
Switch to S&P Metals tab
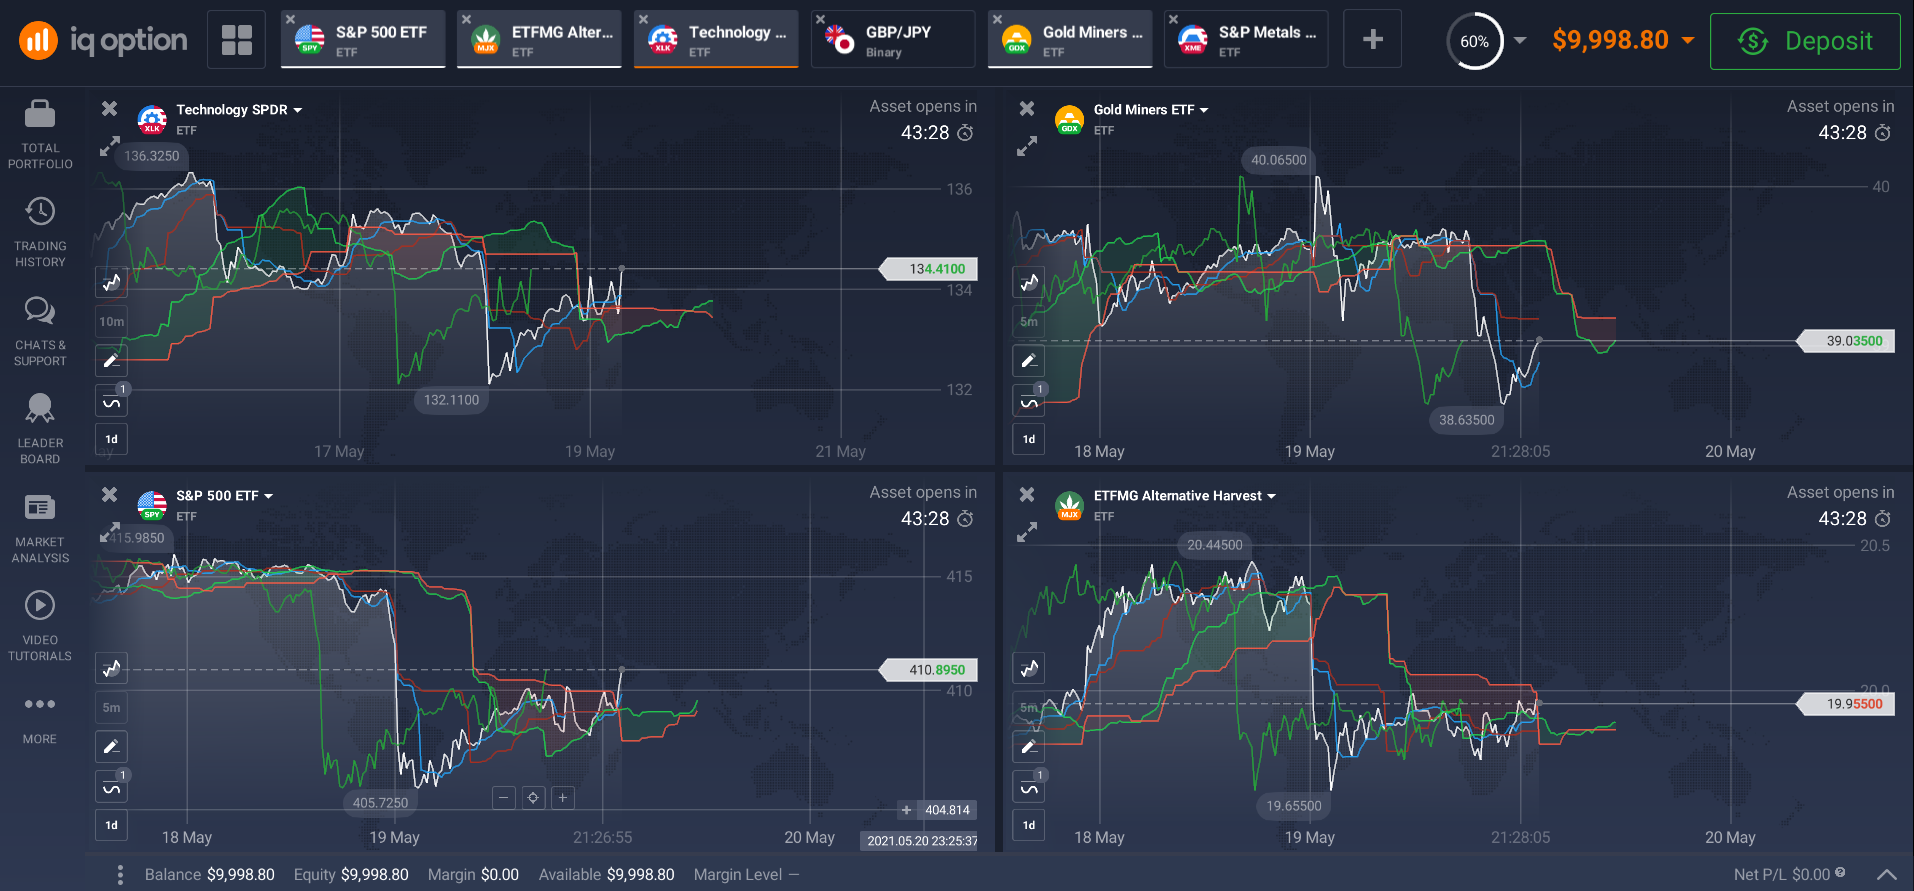(x=1246, y=40)
